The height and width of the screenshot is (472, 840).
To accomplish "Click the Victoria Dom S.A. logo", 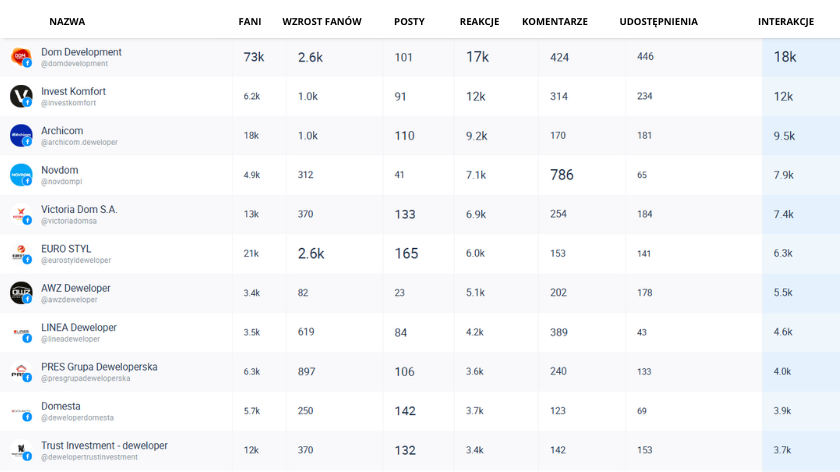I will (21, 214).
